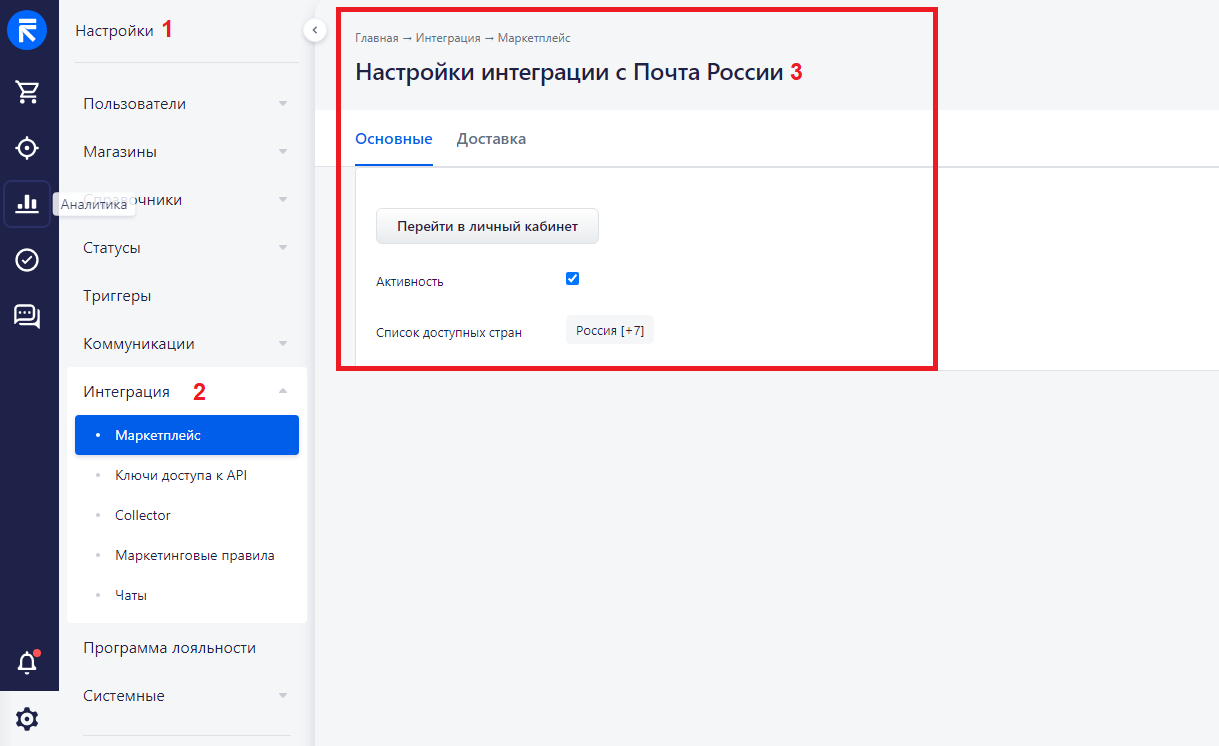
Task: Switch to the Доставка tab
Action: pos(491,139)
